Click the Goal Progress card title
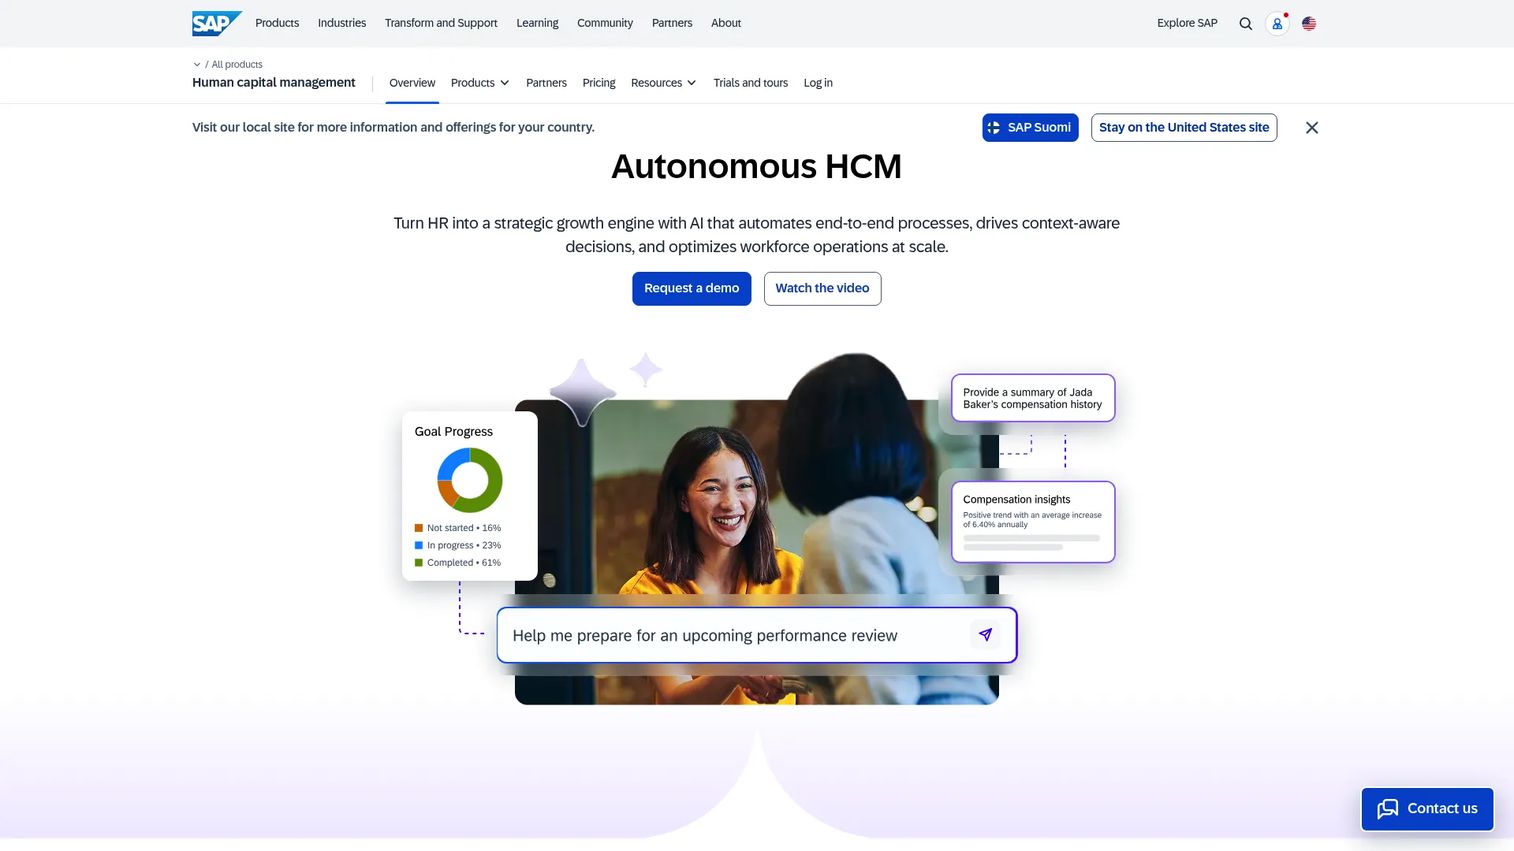 [x=454, y=431]
